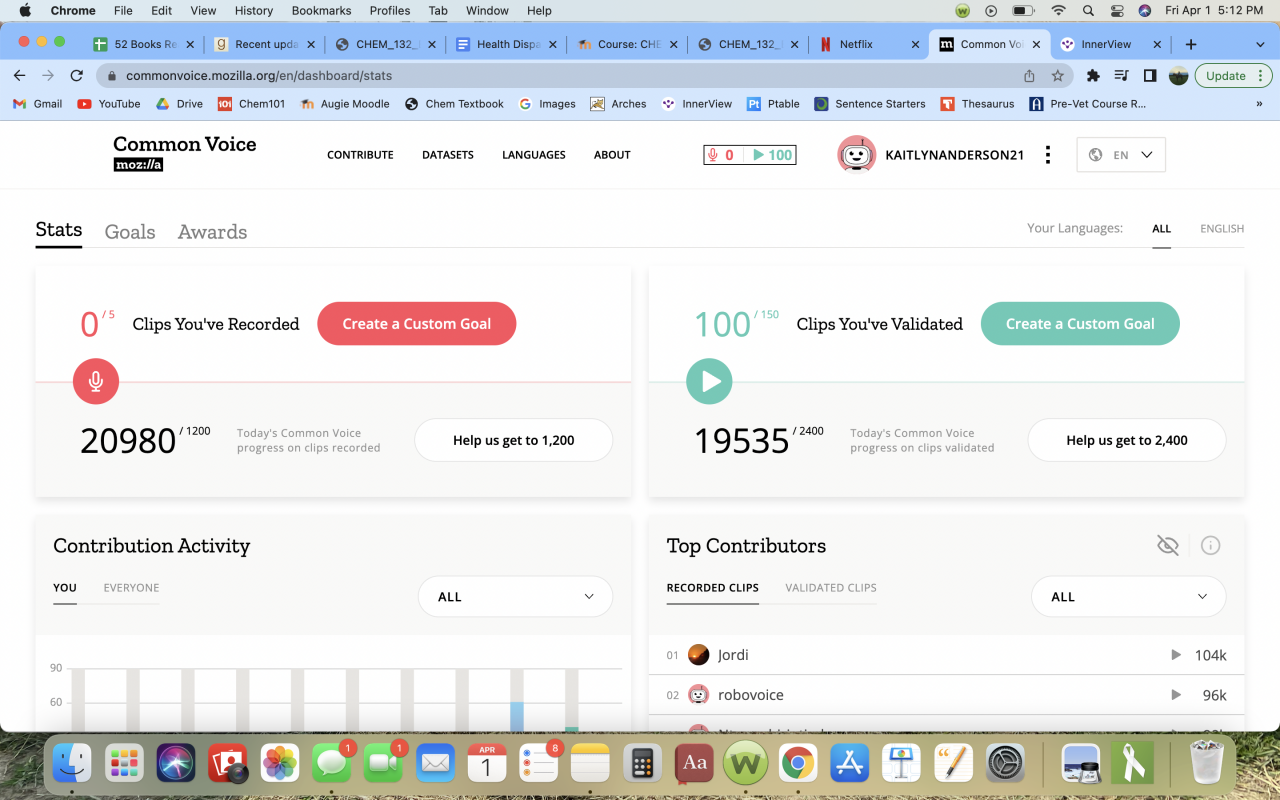Open the EN language dropdown

pyautogui.click(x=1121, y=155)
